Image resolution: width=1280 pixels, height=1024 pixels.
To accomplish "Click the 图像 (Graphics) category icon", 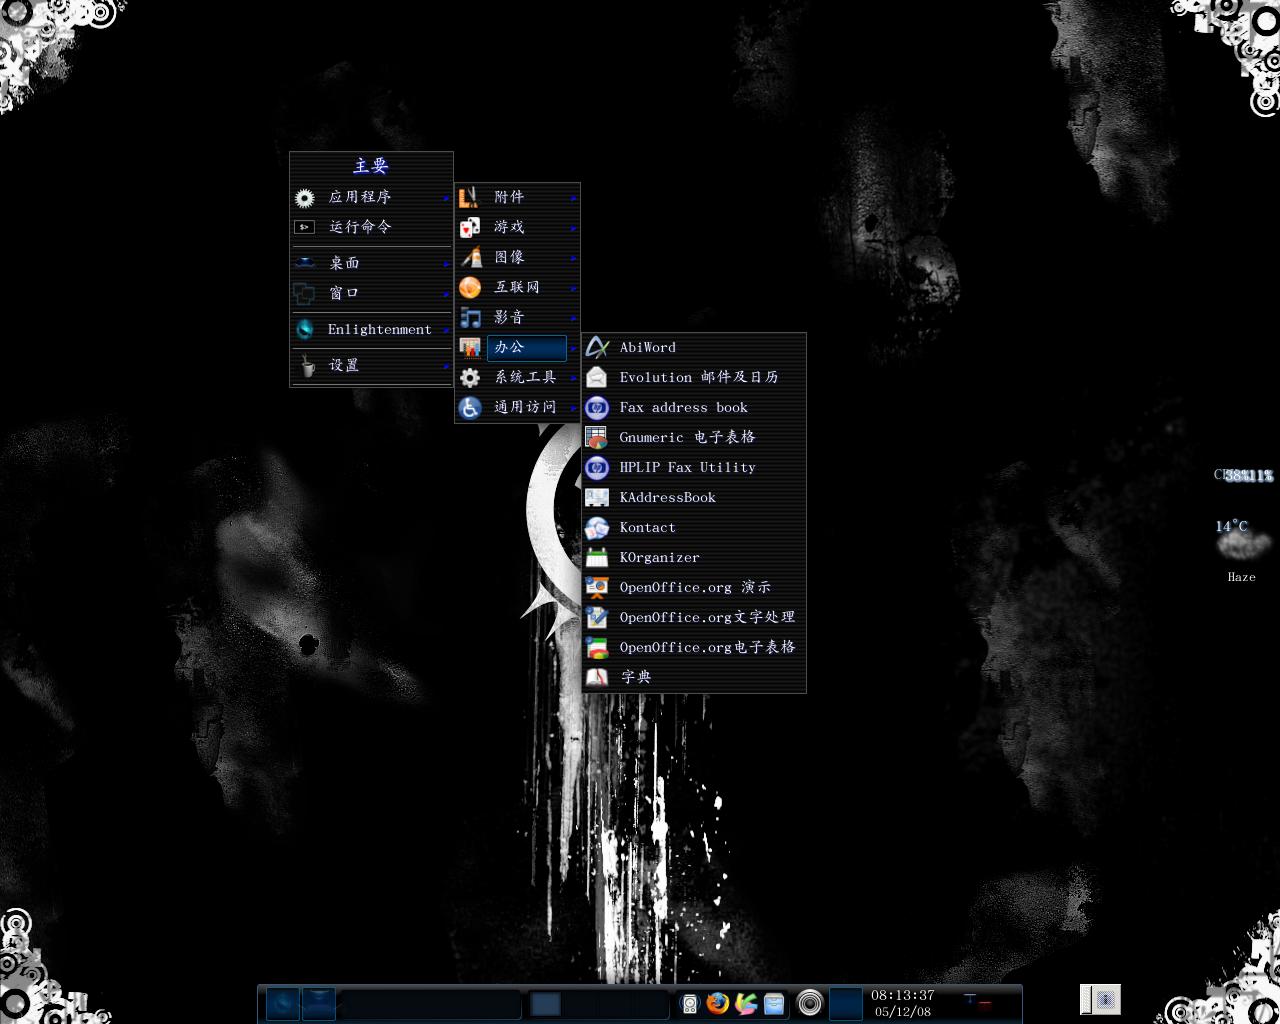I will tap(470, 257).
